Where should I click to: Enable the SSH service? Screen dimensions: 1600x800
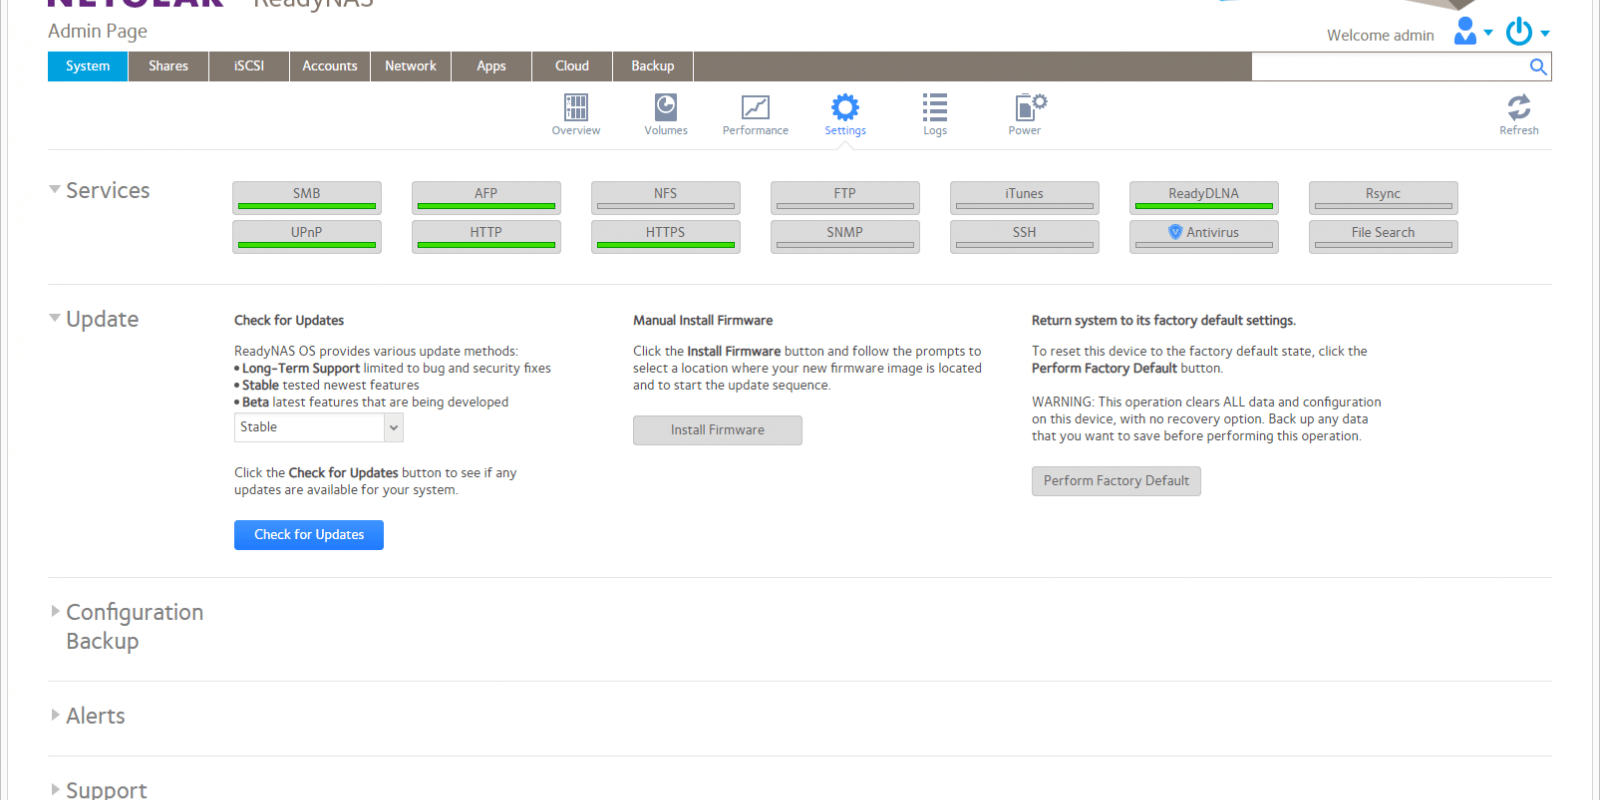click(1024, 237)
